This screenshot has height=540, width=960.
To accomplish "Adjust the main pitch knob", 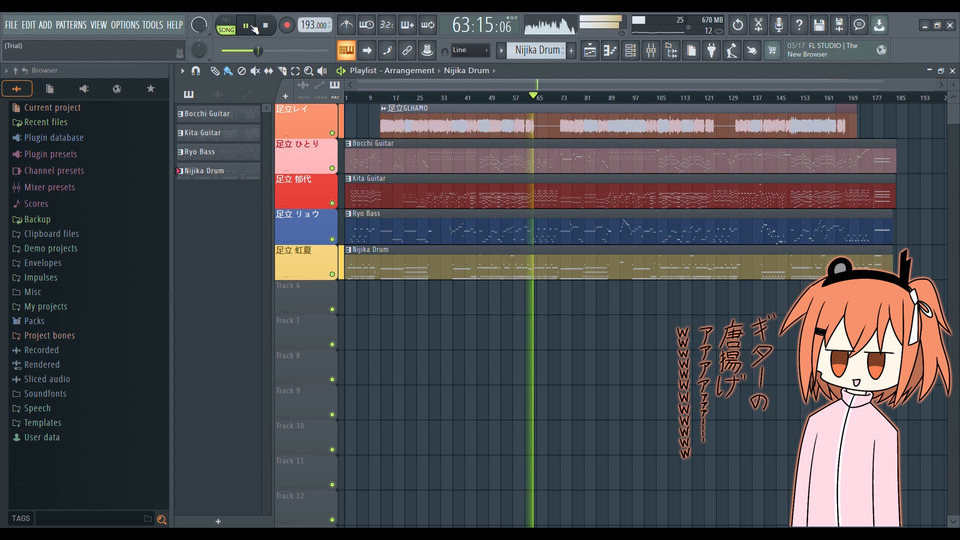I will (199, 50).
